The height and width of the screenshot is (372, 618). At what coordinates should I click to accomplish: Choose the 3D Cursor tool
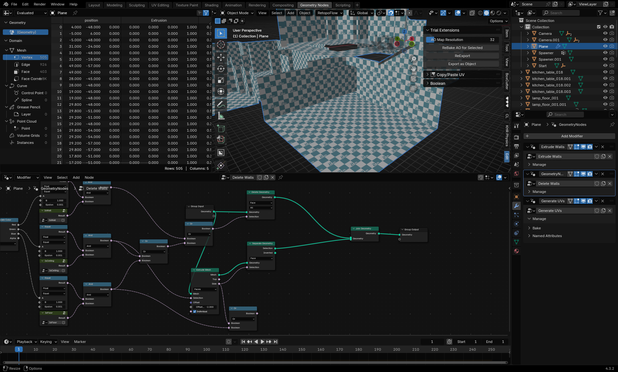(221, 45)
